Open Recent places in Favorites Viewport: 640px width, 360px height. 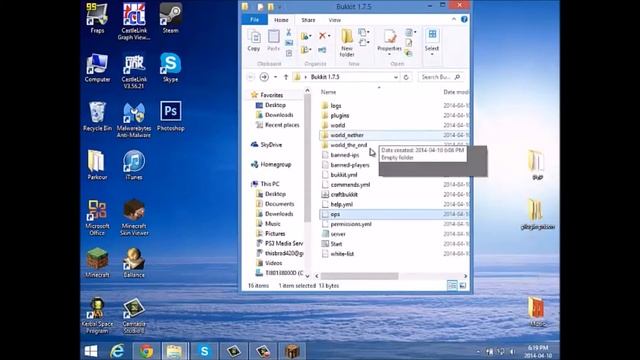tap(282, 125)
